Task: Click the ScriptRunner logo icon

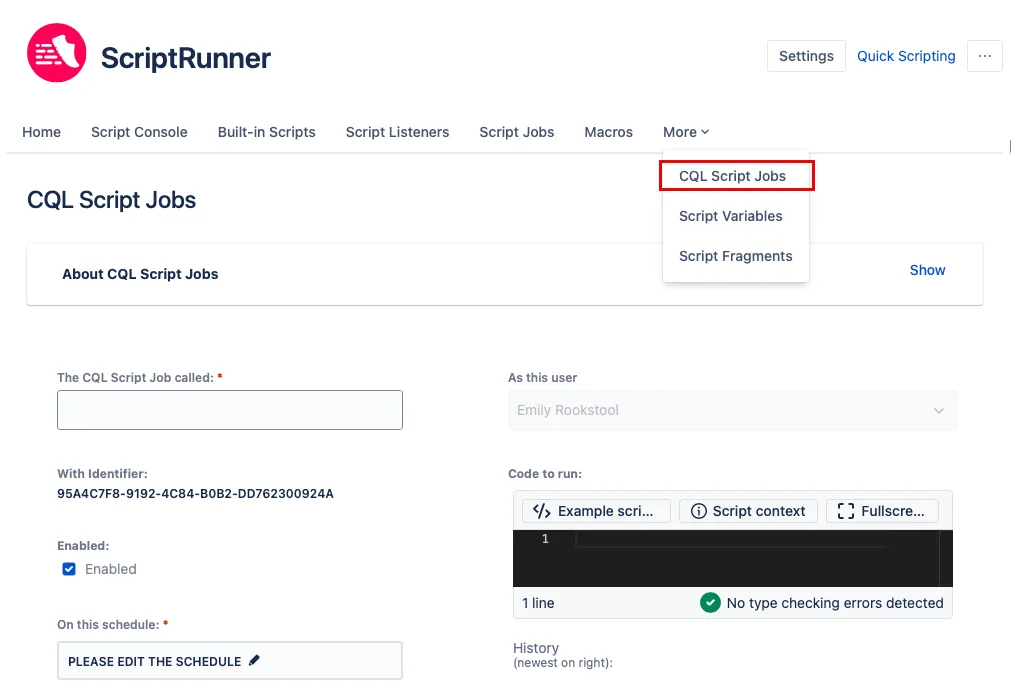Action: 57,53
